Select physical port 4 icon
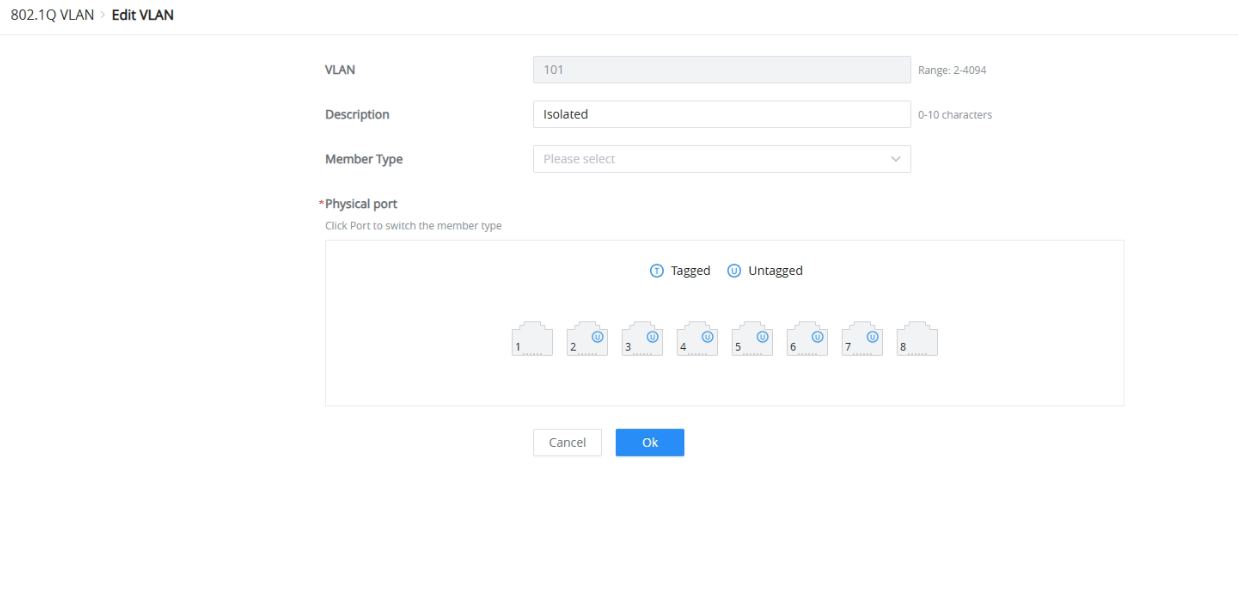The height and width of the screenshot is (594, 1238). pos(697,339)
